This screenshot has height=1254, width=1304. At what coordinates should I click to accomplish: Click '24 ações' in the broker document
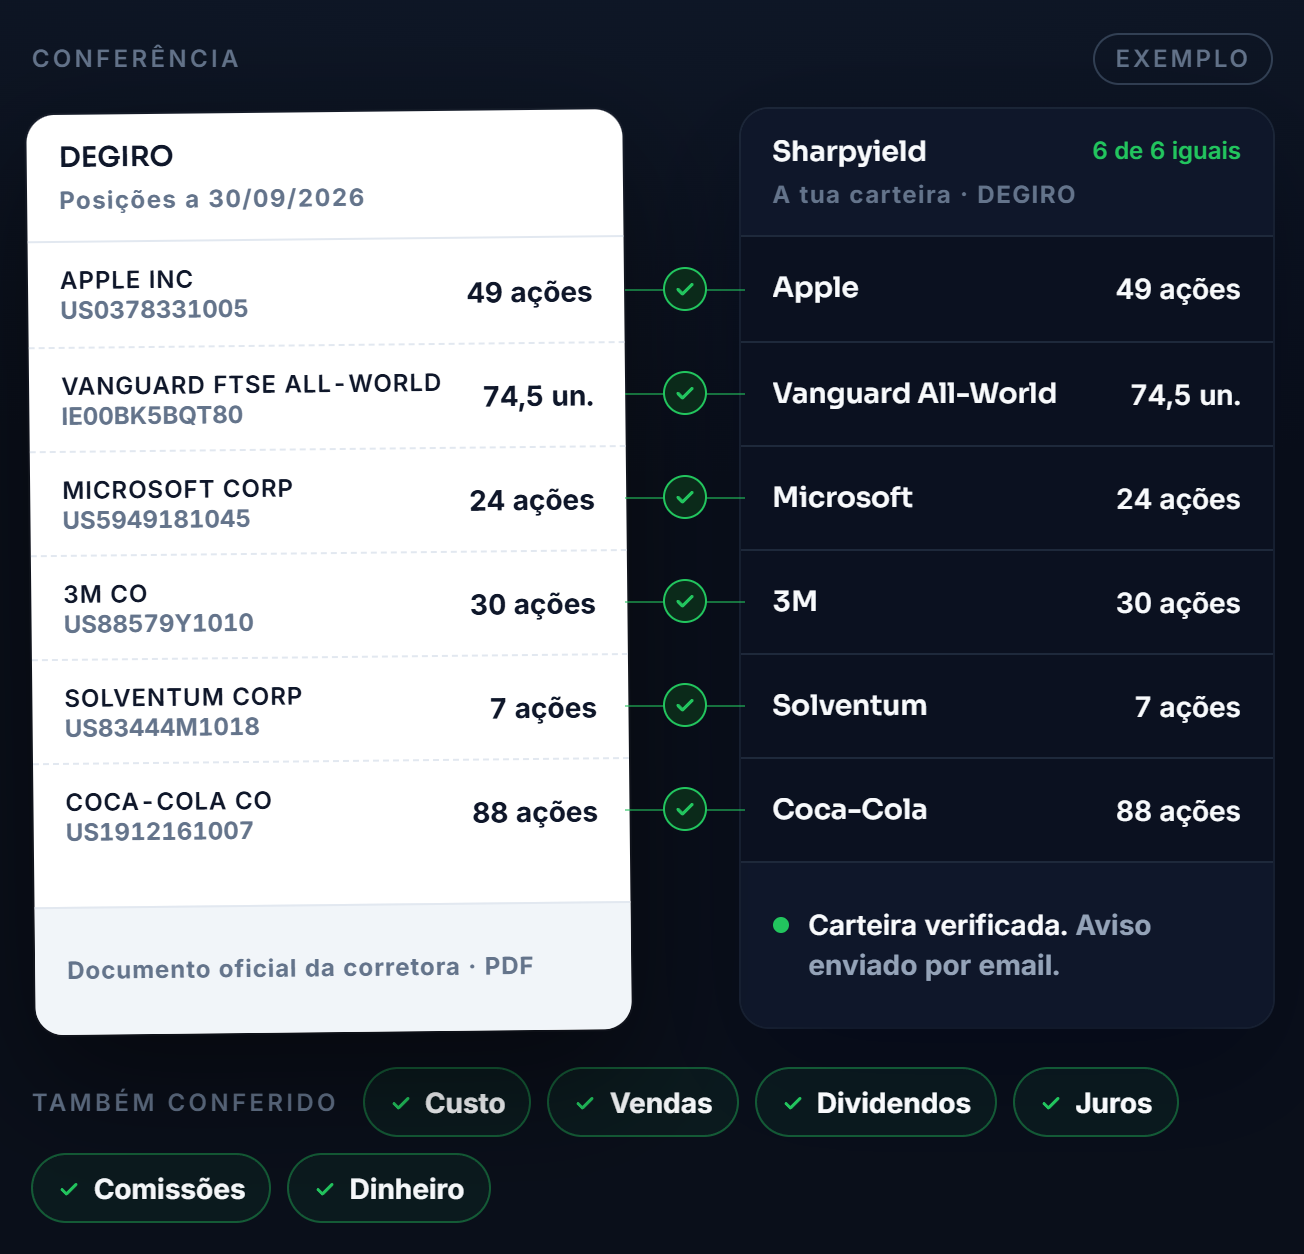(532, 500)
